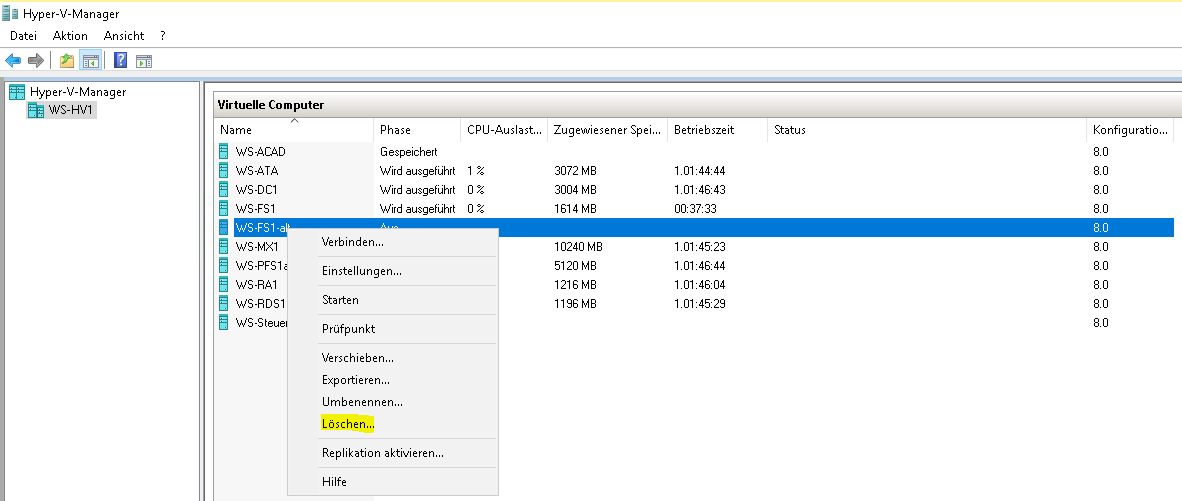Open the ? help menu
The height and width of the screenshot is (501, 1182).
click(163, 35)
